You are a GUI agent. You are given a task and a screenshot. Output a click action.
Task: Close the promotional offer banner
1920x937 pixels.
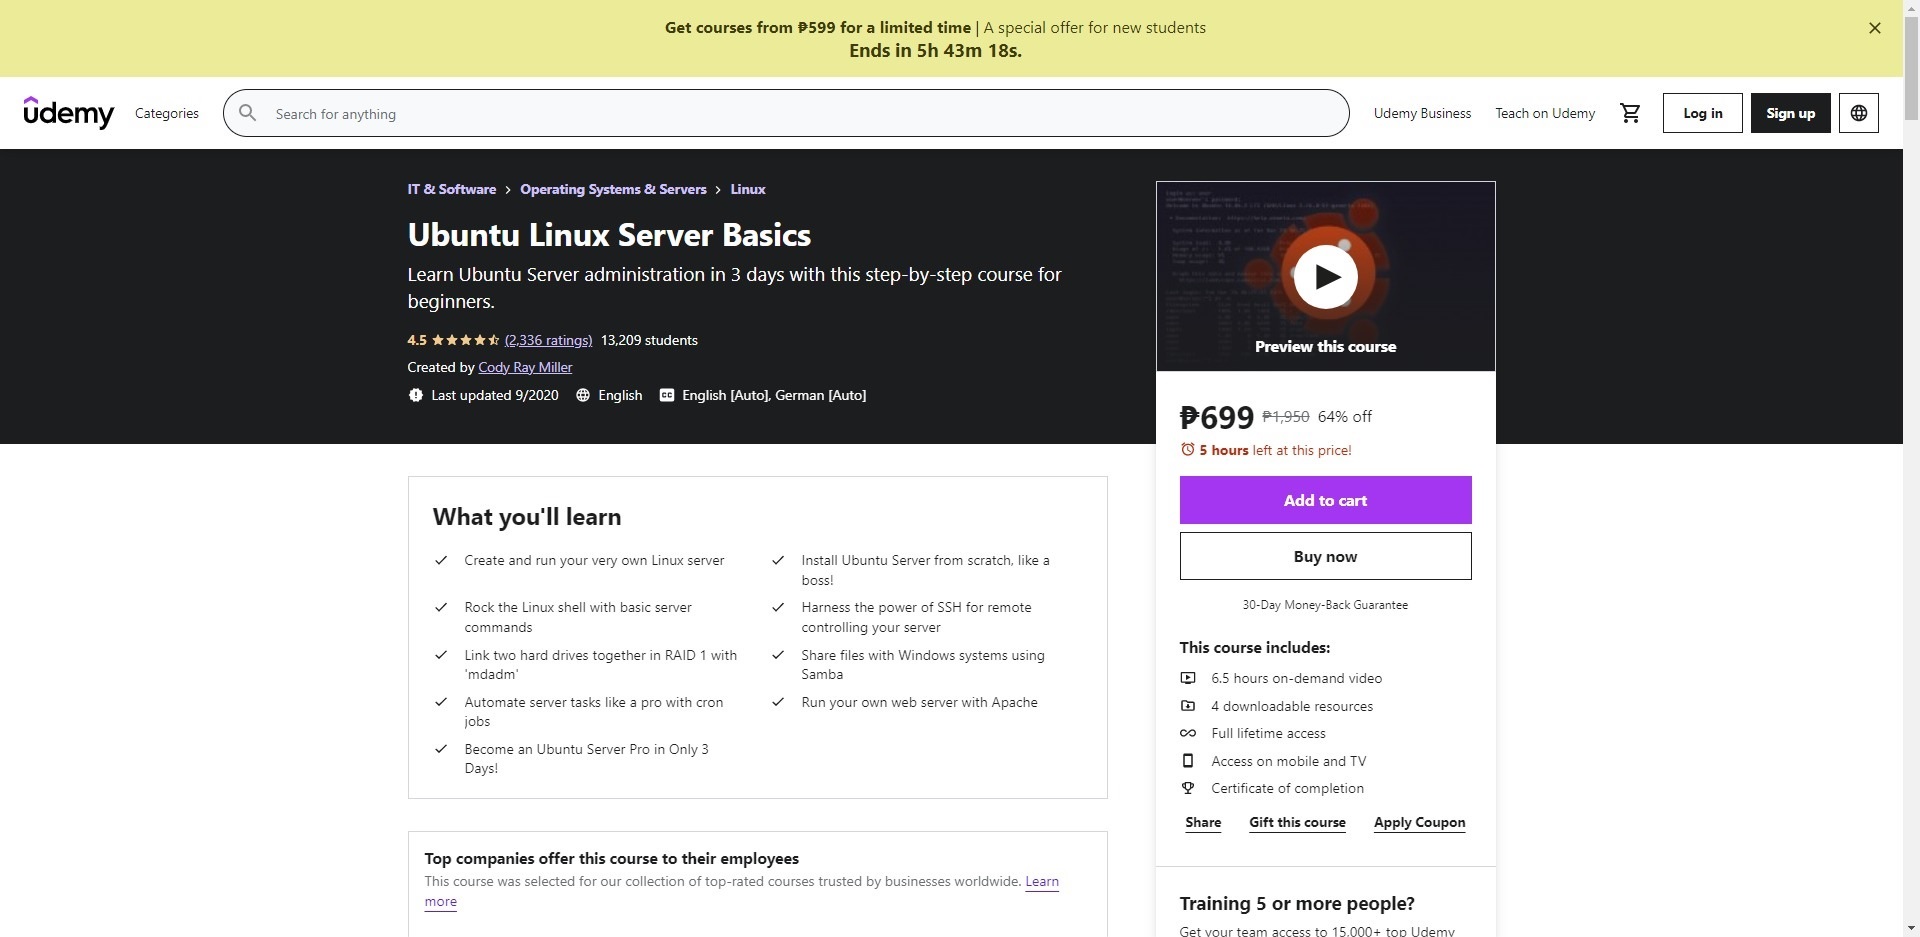(x=1875, y=28)
